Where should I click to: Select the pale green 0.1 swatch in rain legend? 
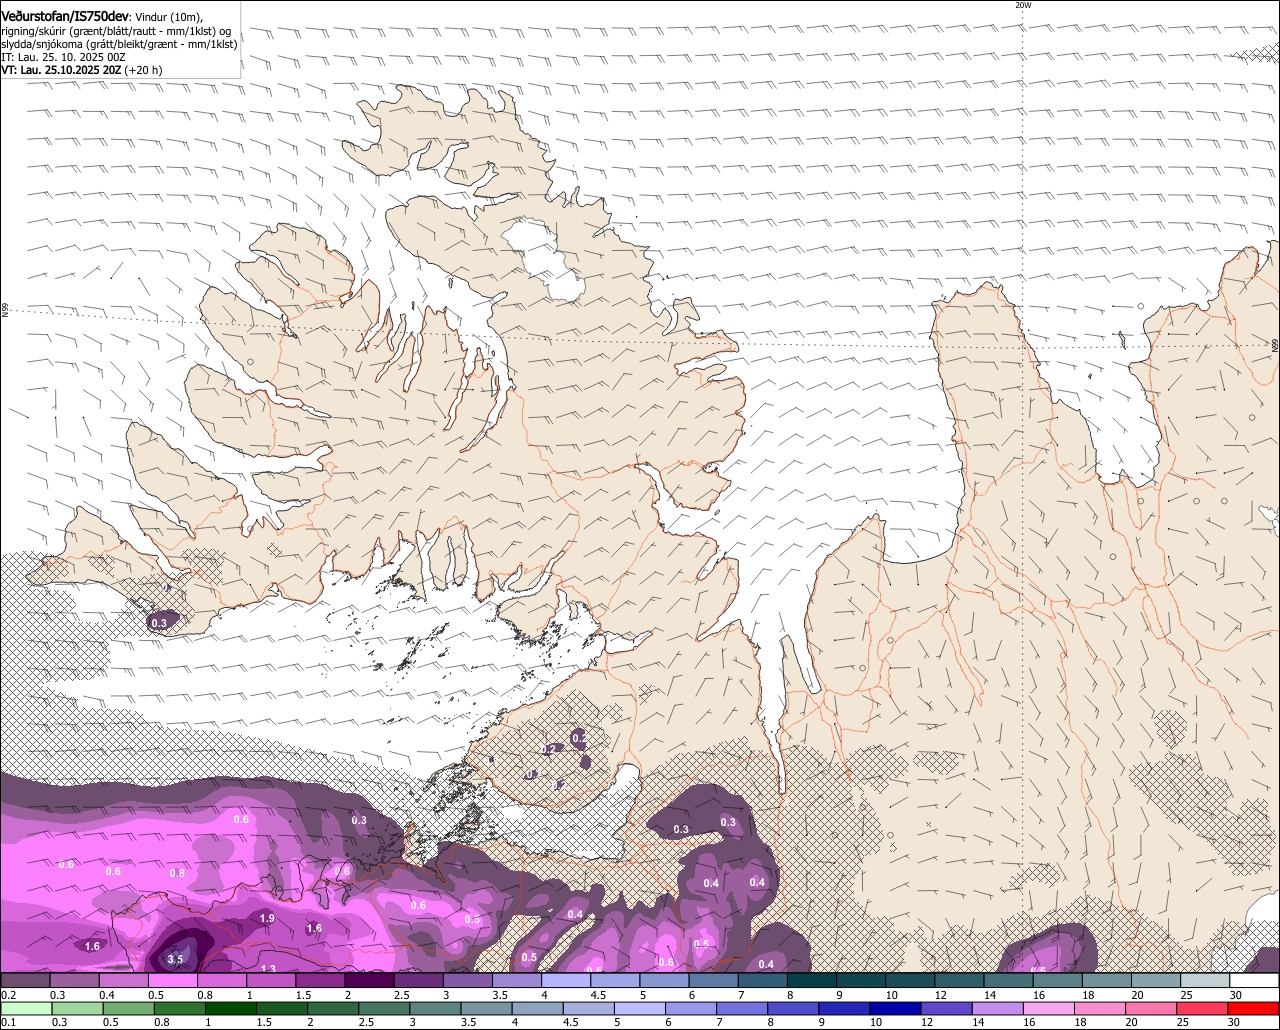[26, 1008]
